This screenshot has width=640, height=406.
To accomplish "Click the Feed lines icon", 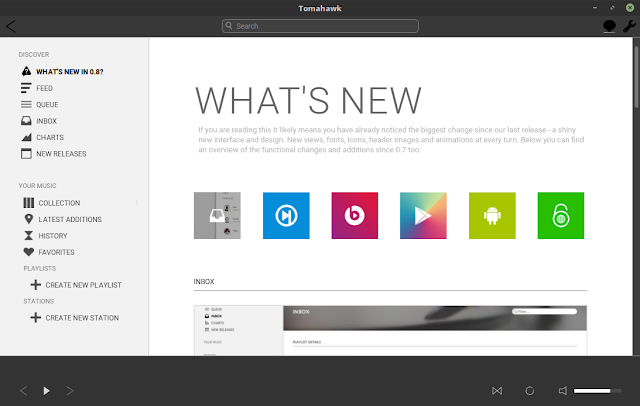I will pos(26,88).
